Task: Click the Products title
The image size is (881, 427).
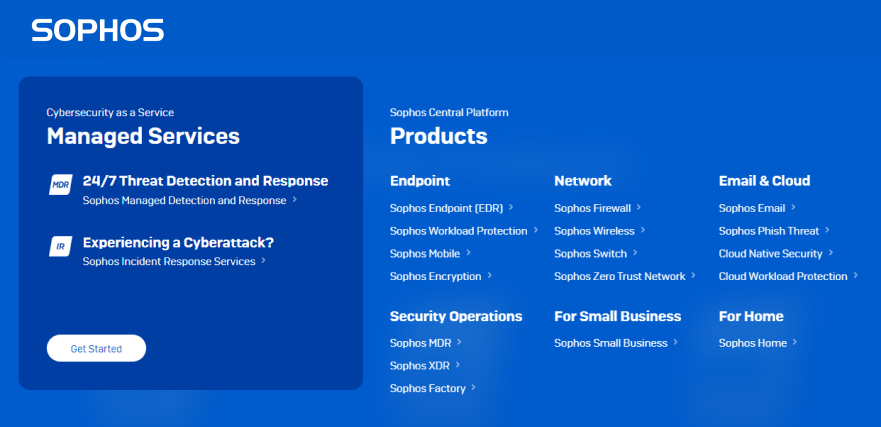Action: coord(439,136)
